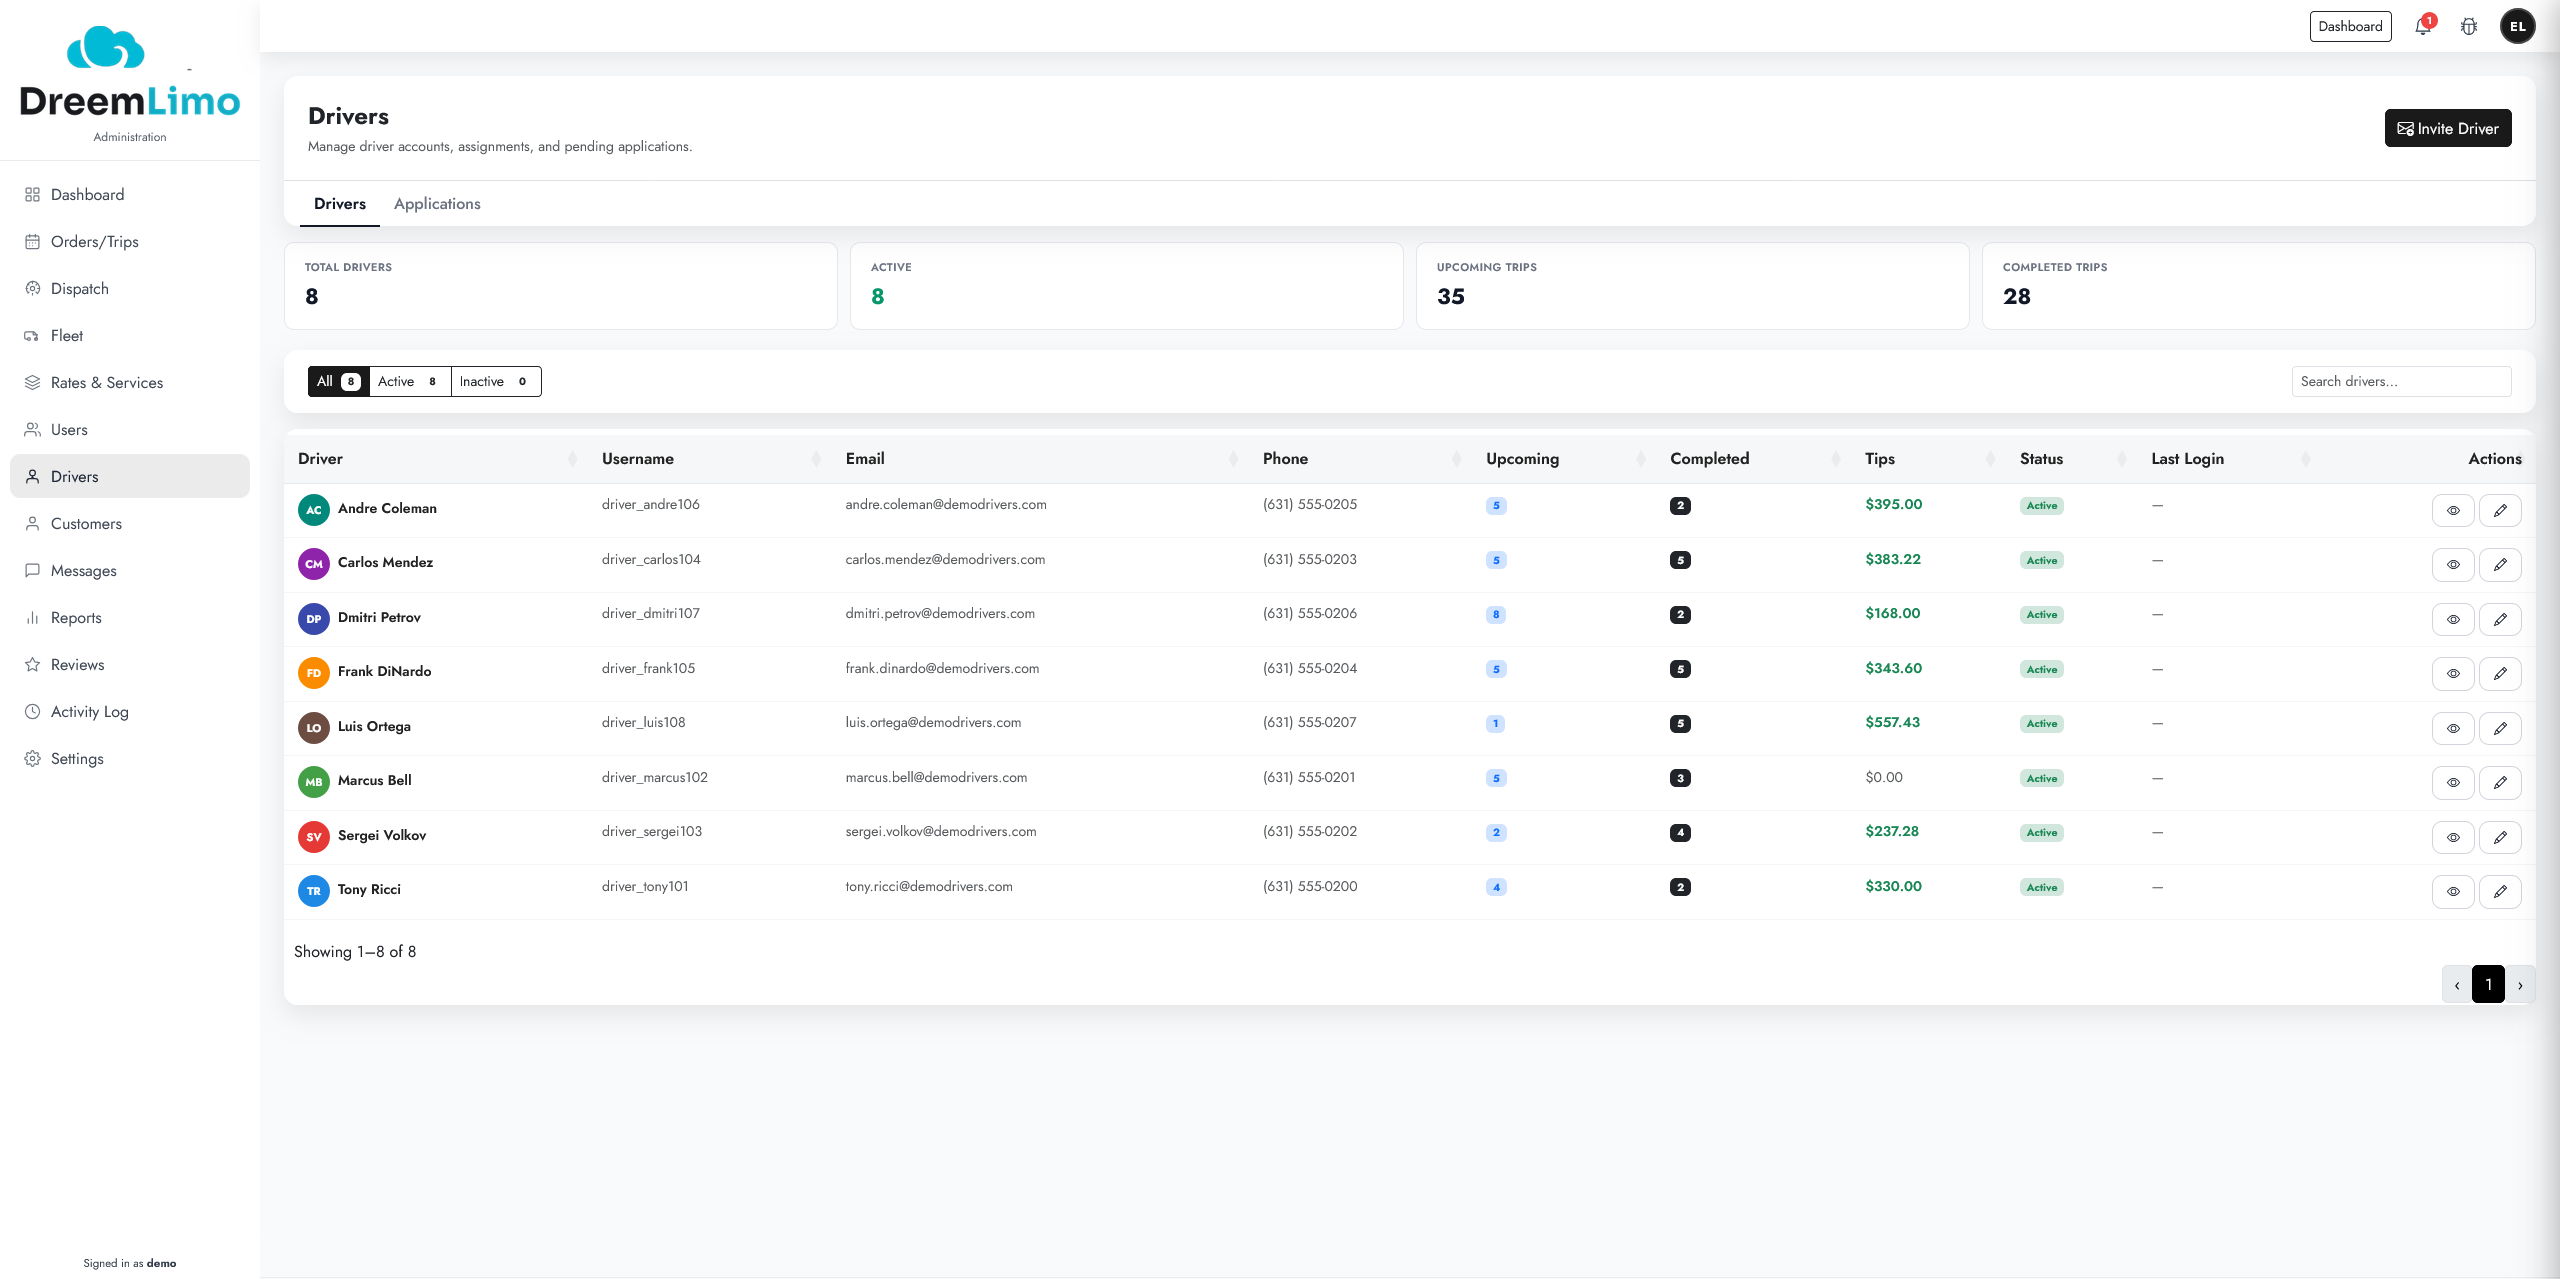The image size is (2560, 1279).
Task: View Luis Ortega's details via eye icon
Action: [2453, 728]
